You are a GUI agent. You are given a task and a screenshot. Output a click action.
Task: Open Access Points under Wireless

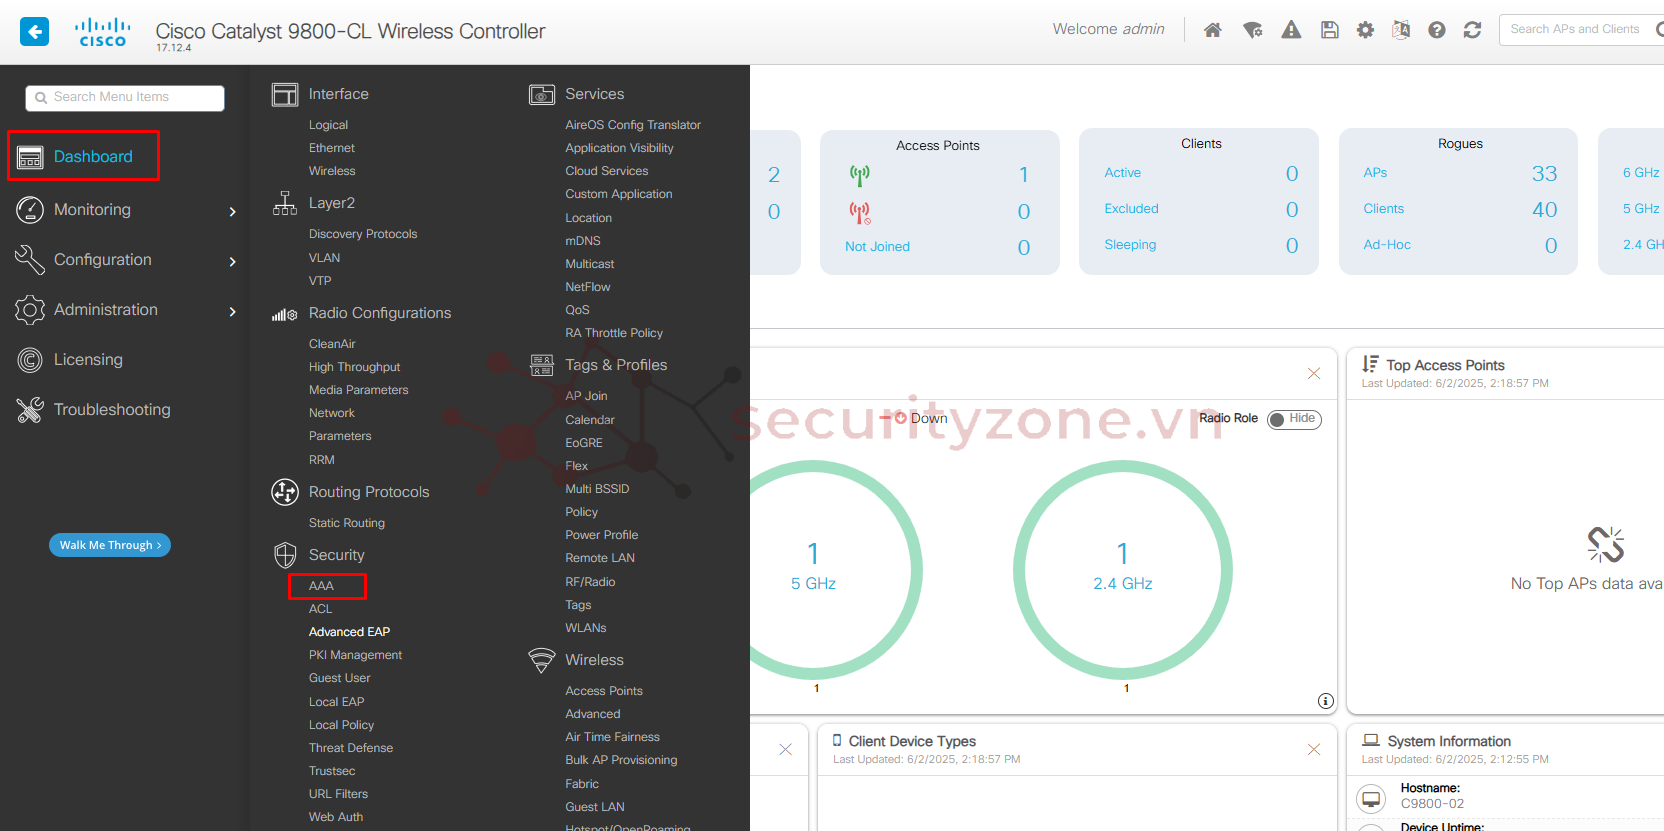604,691
